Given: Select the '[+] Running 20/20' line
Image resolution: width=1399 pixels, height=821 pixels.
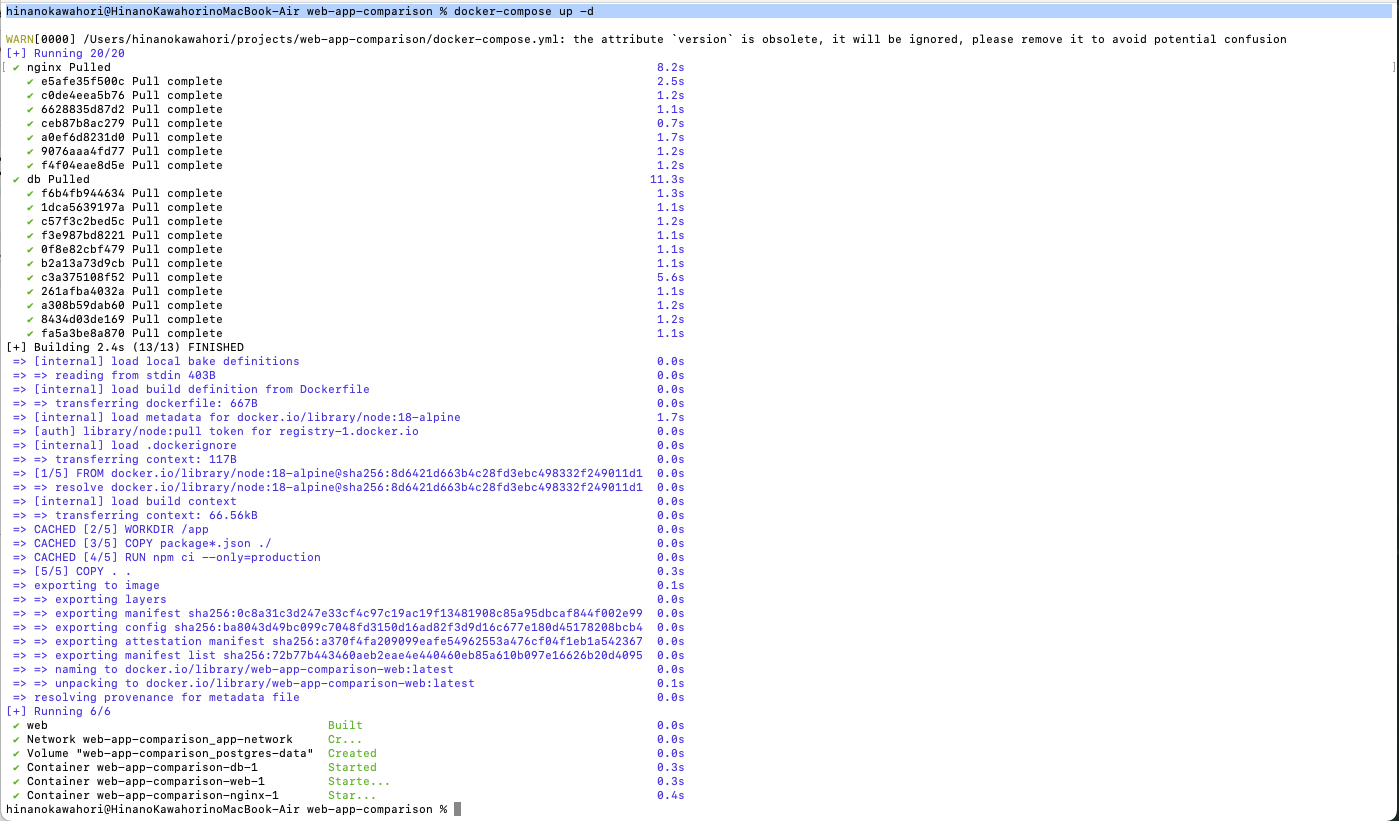Looking at the screenshot, I should (65, 53).
